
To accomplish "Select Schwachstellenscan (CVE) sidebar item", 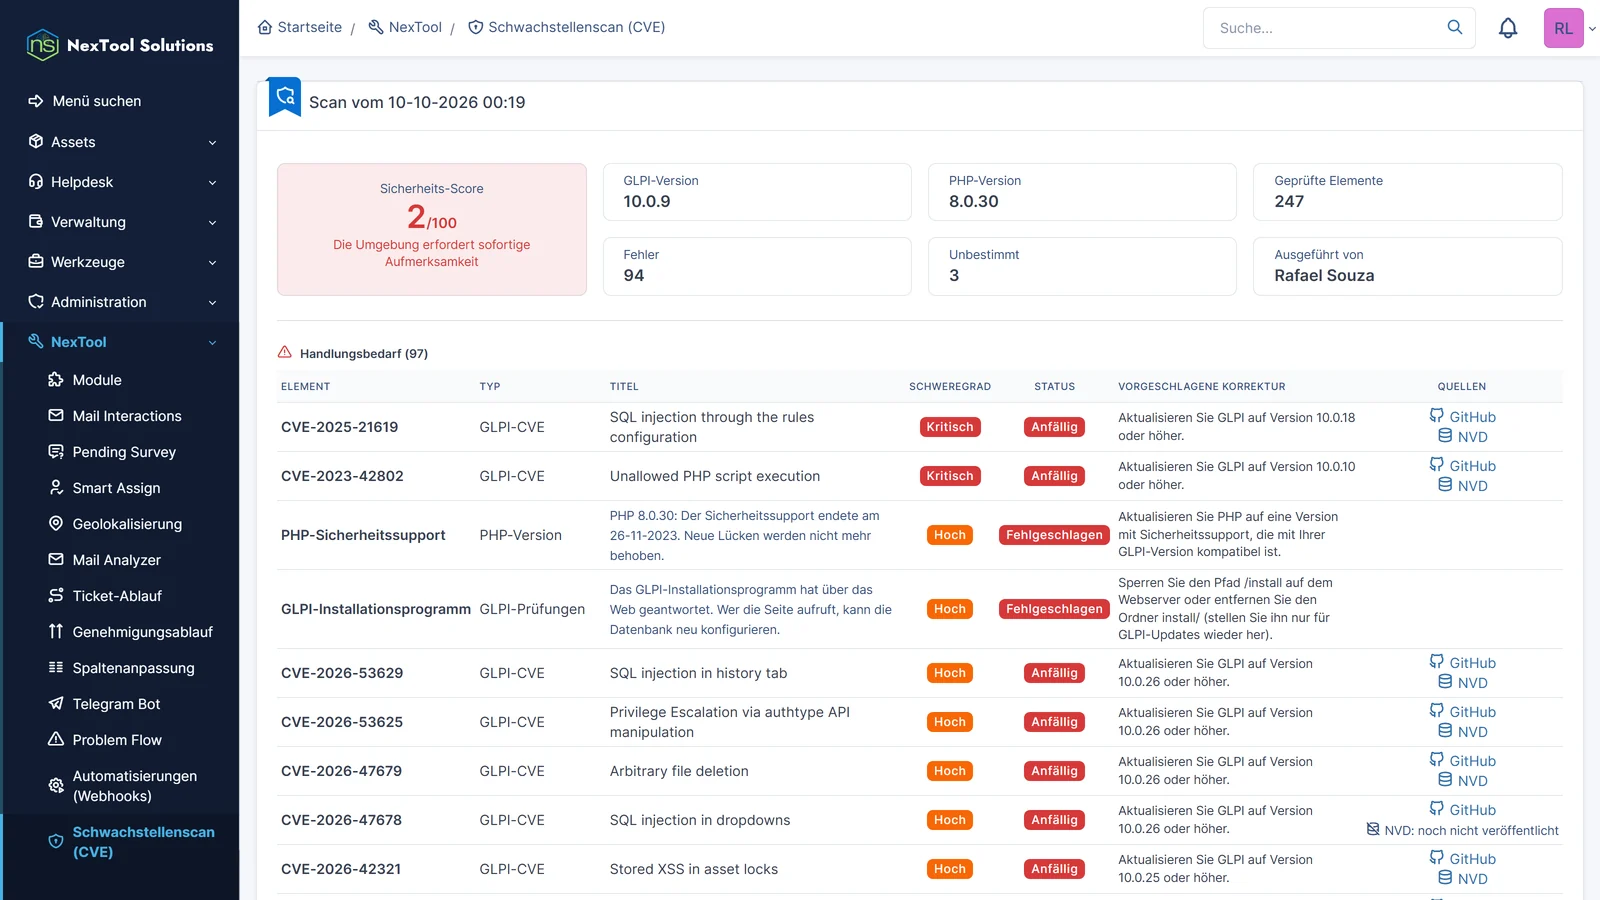I will [x=120, y=842].
